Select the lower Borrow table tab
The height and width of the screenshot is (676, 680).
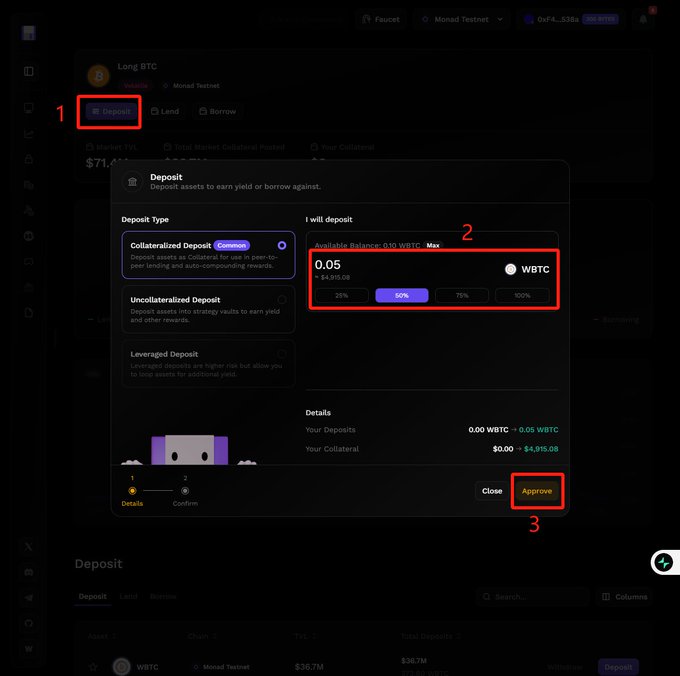click(163, 597)
